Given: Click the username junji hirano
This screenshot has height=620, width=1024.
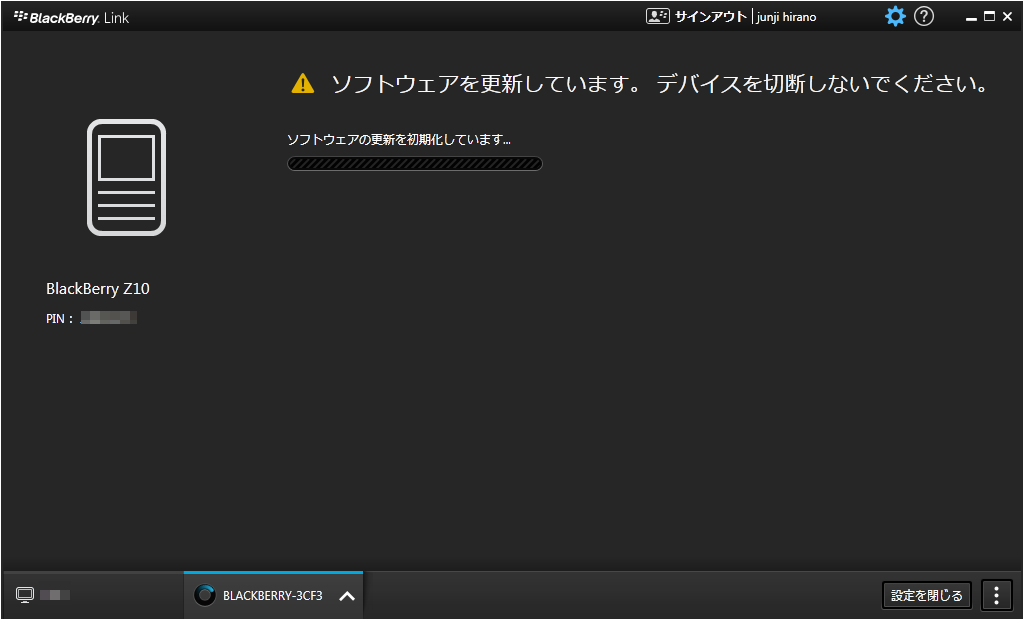Looking at the screenshot, I should pos(786,17).
